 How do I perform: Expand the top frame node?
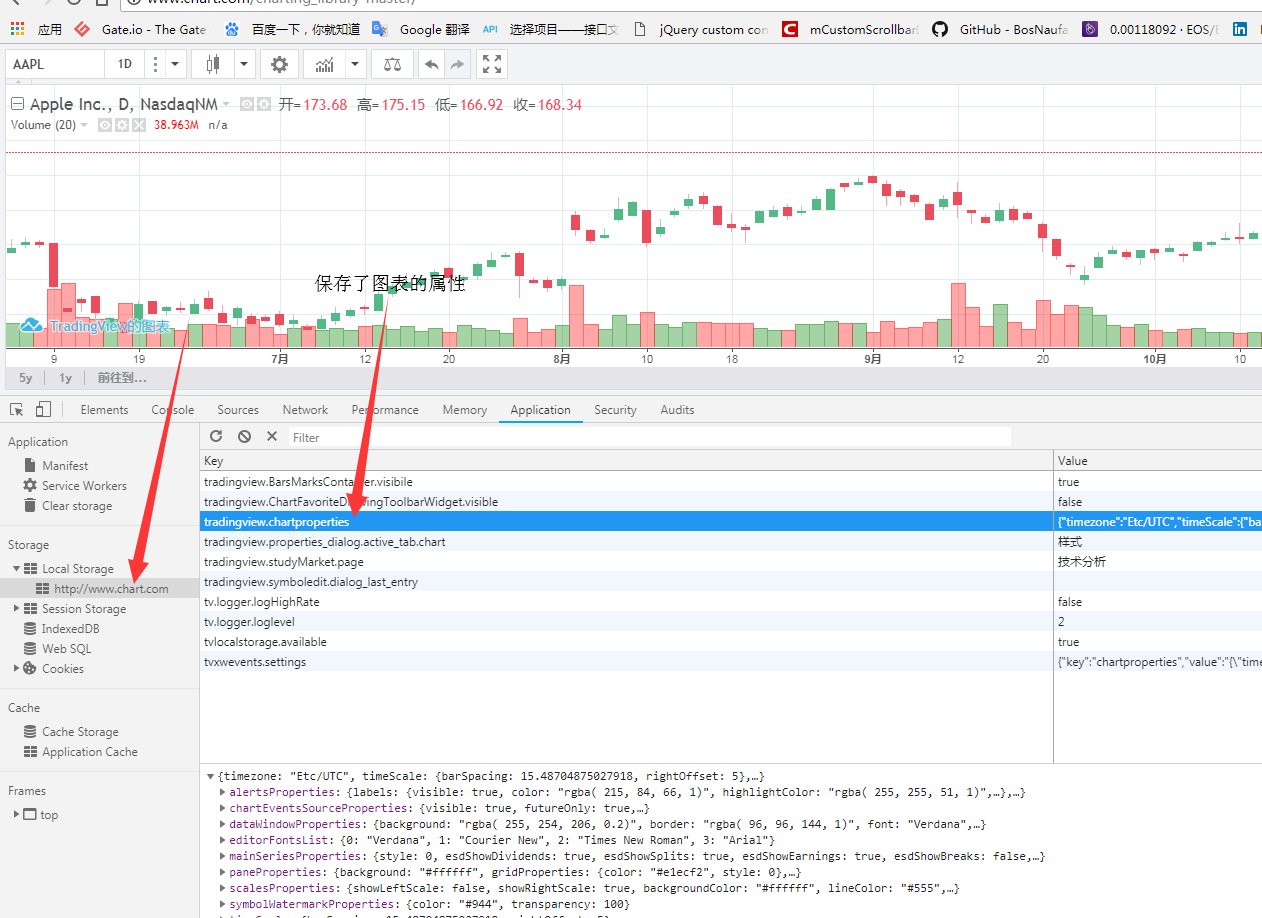[17, 814]
